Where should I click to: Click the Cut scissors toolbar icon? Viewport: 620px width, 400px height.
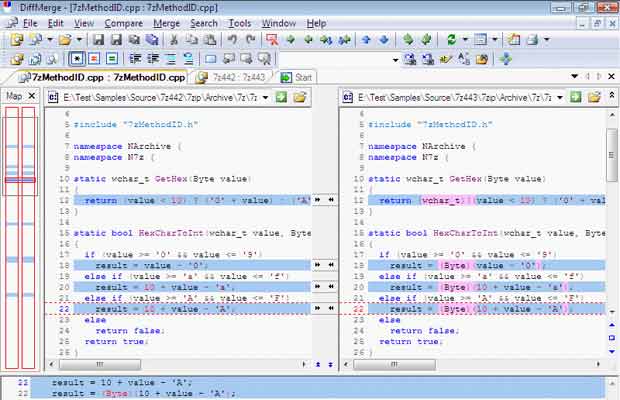(x=174, y=40)
